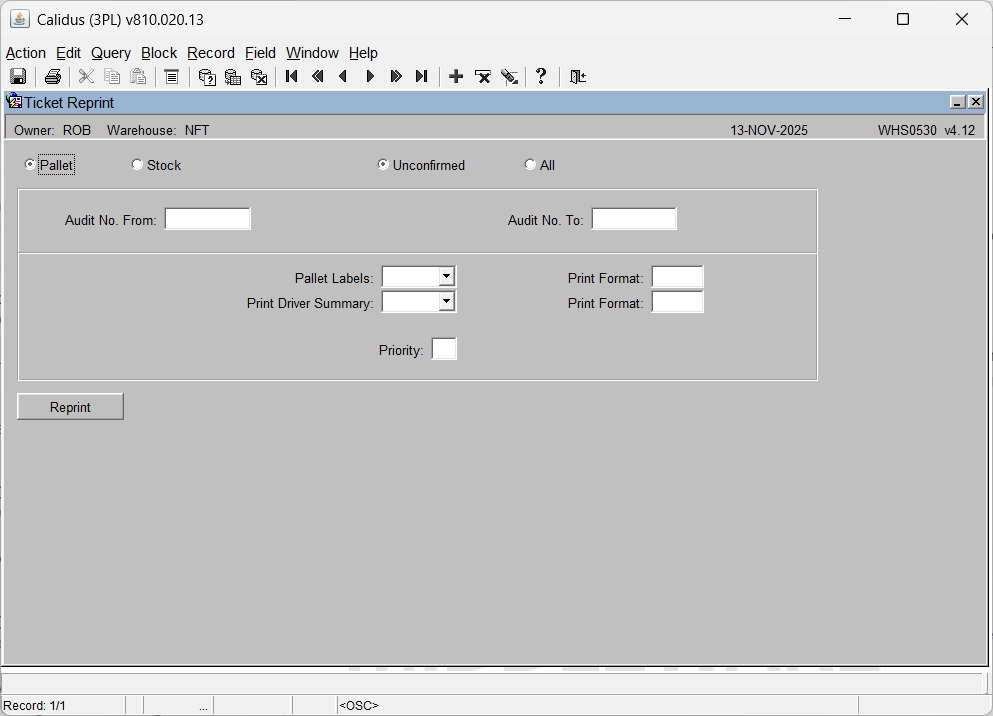This screenshot has width=993, height=716.
Task: Open Help via question mark icon
Action: (x=541, y=77)
